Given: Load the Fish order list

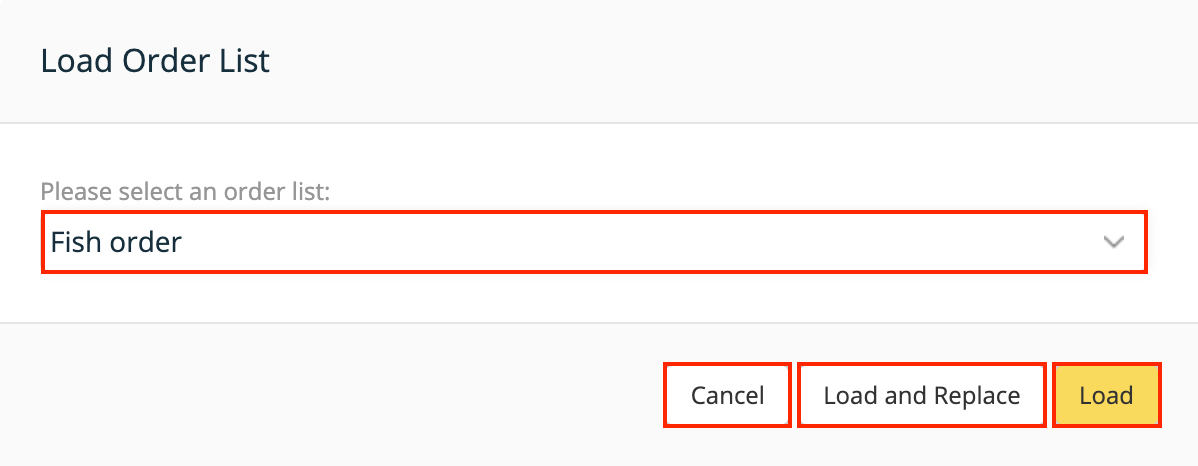Looking at the screenshot, I should pos(1106,395).
